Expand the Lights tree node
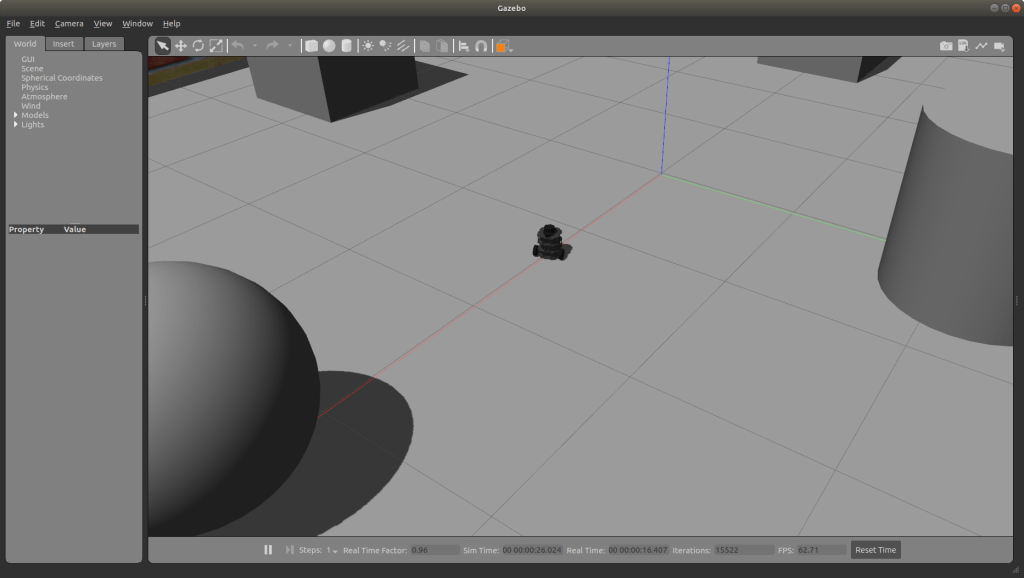The image size is (1024, 578). click(16, 124)
